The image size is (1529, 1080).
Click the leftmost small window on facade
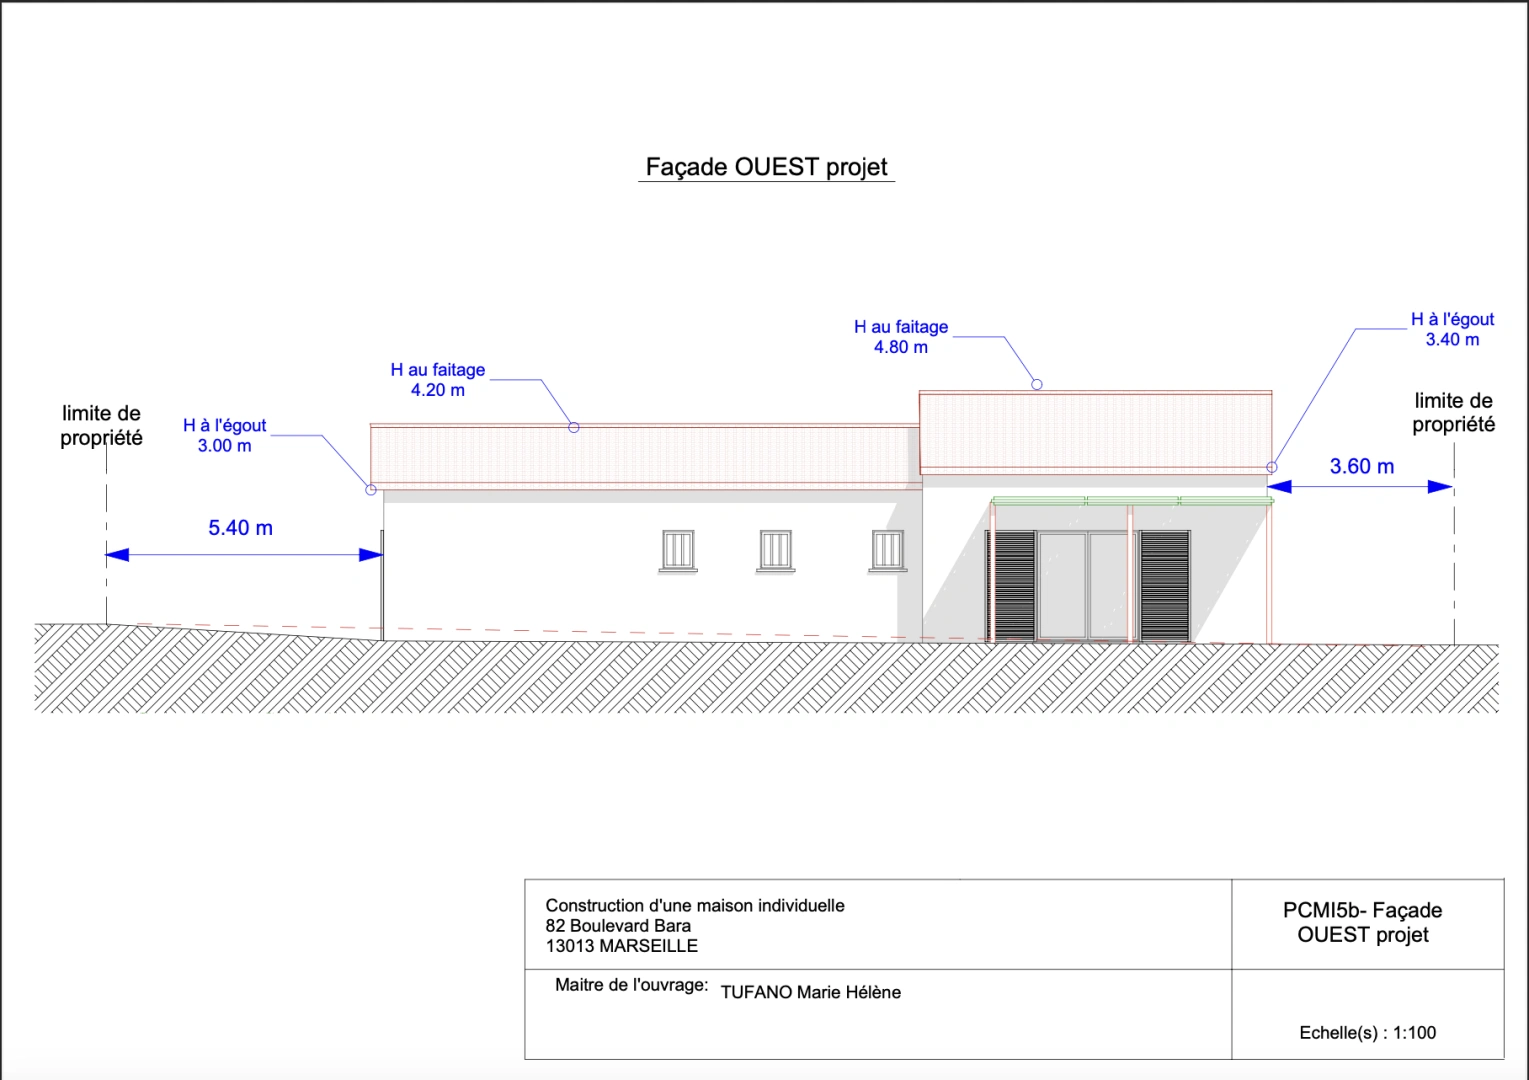[x=678, y=551]
